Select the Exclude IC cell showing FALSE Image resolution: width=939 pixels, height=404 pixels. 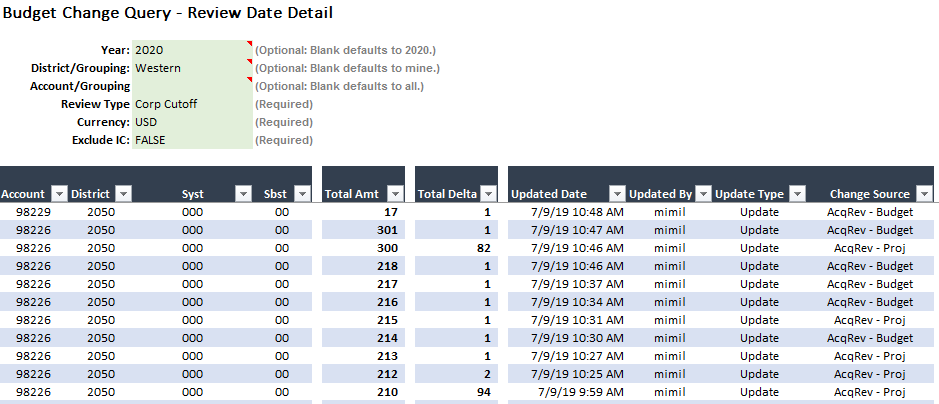click(192, 140)
